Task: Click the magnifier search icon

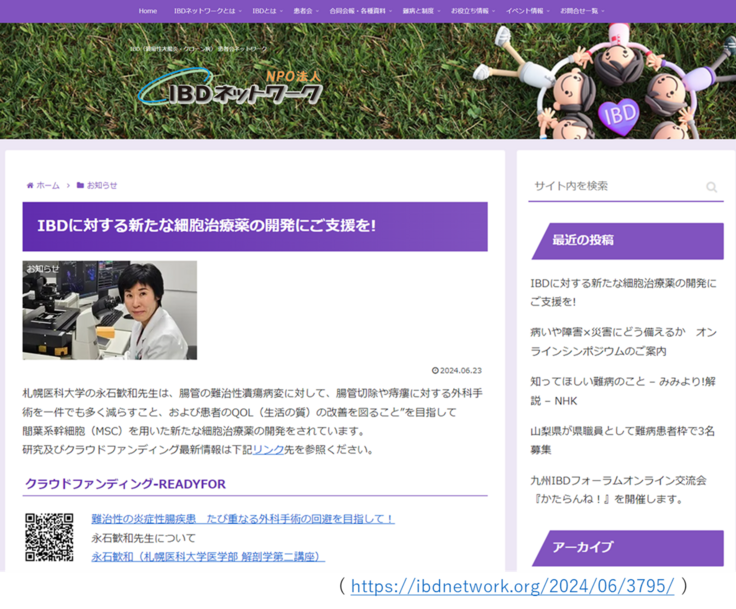Action: (x=712, y=187)
